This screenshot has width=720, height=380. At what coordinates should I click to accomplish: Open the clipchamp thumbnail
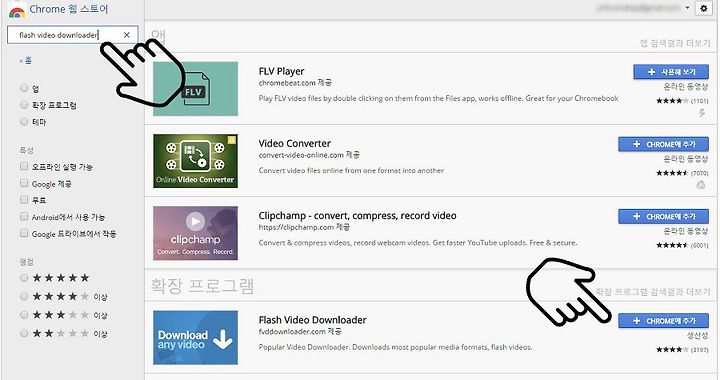point(195,233)
